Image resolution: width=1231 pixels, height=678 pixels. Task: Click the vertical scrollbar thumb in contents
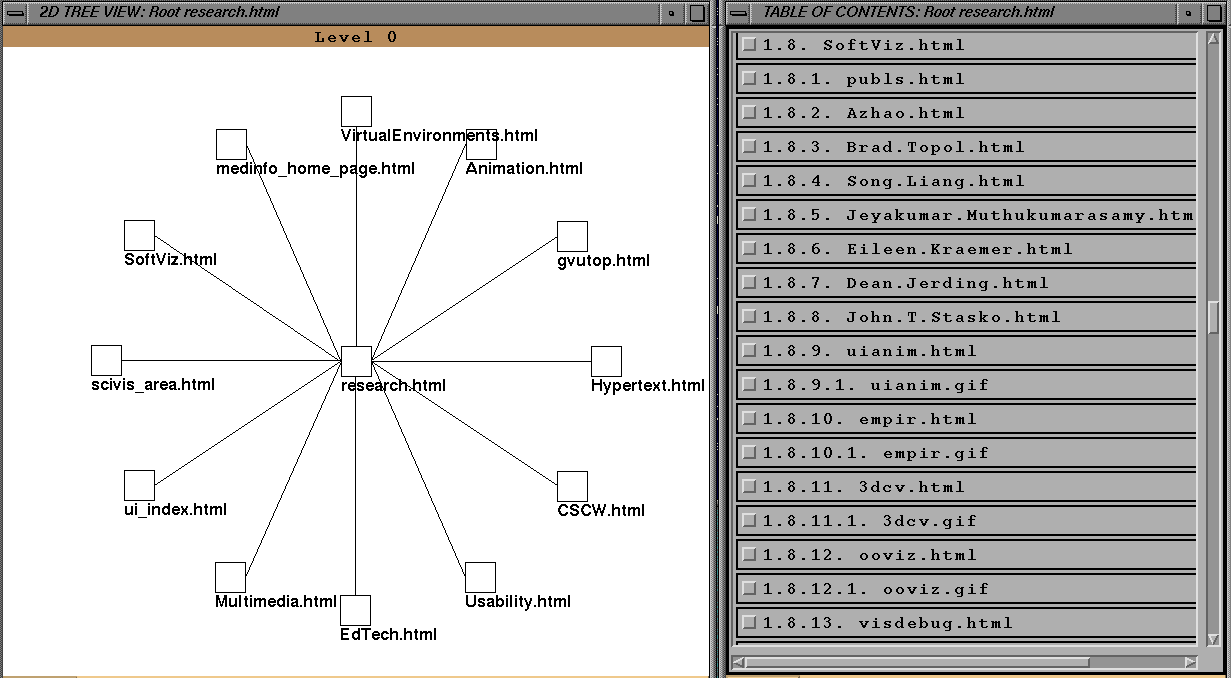1213,316
